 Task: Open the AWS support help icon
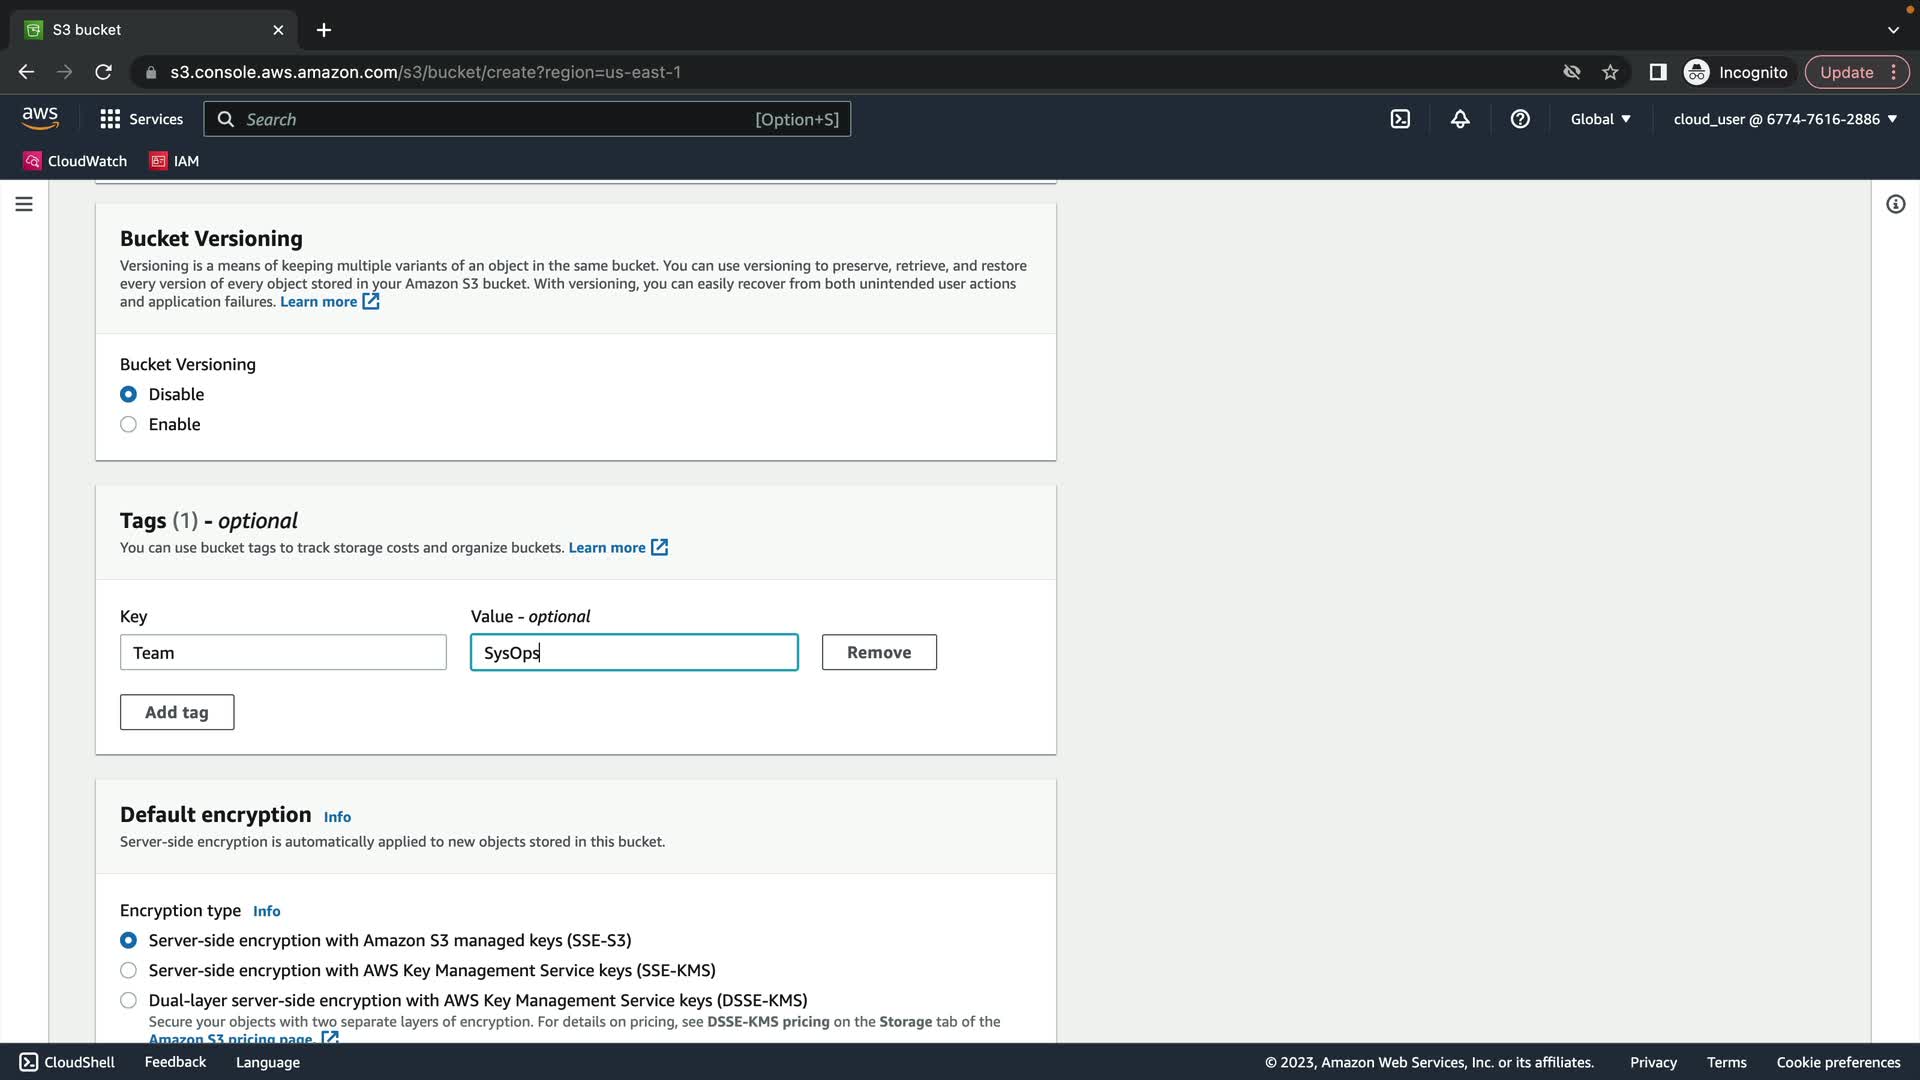click(1520, 119)
